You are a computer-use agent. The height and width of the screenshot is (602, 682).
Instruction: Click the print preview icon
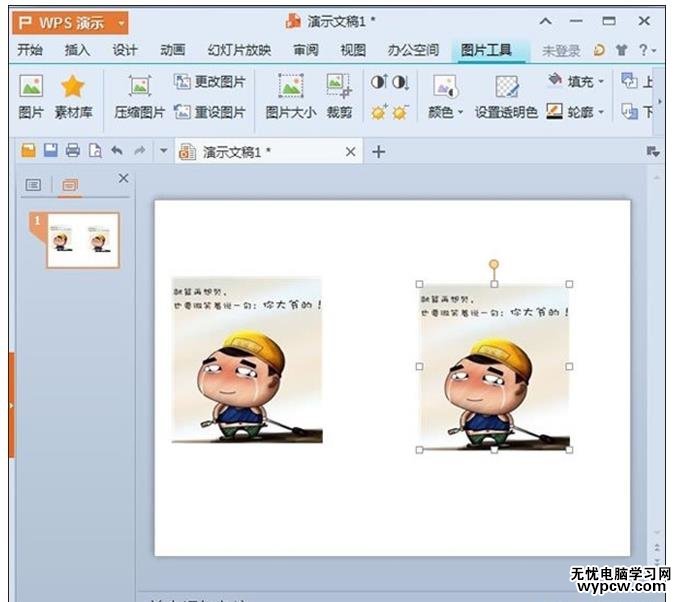[x=95, y=151]
